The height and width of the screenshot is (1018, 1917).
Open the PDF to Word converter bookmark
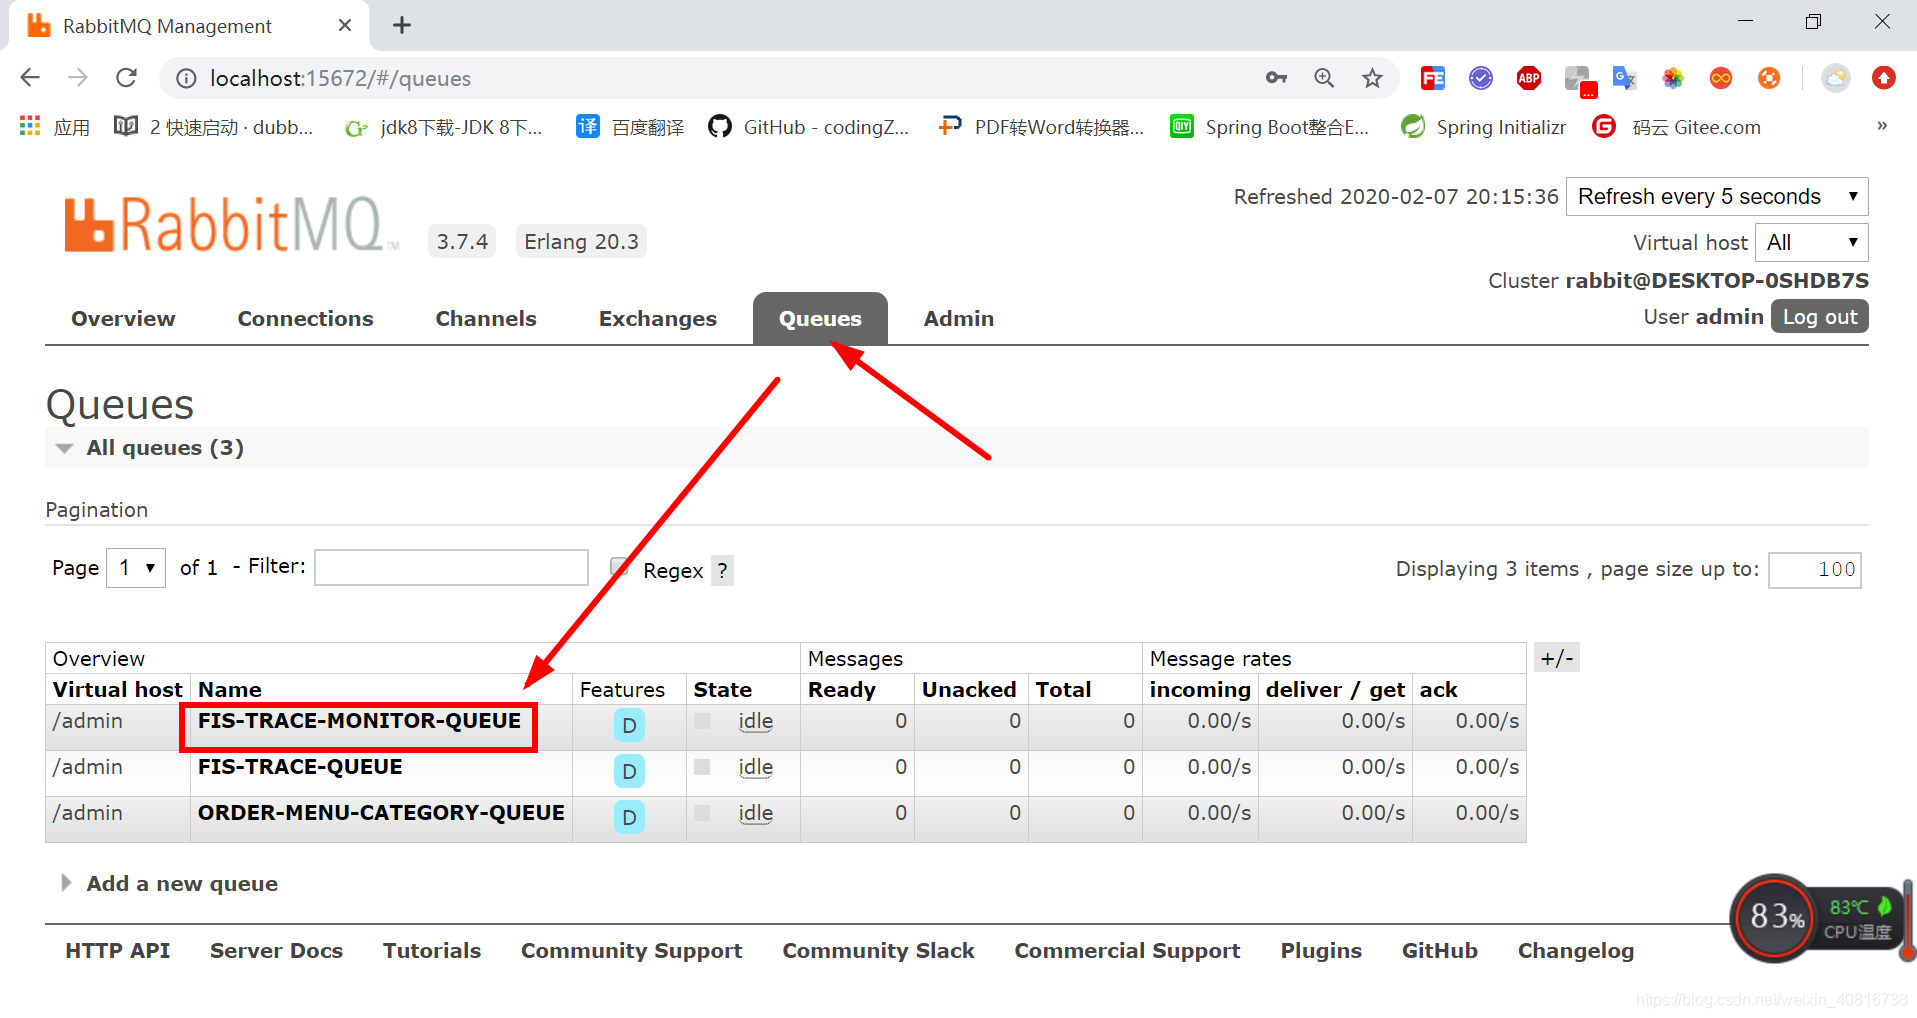1041,127
